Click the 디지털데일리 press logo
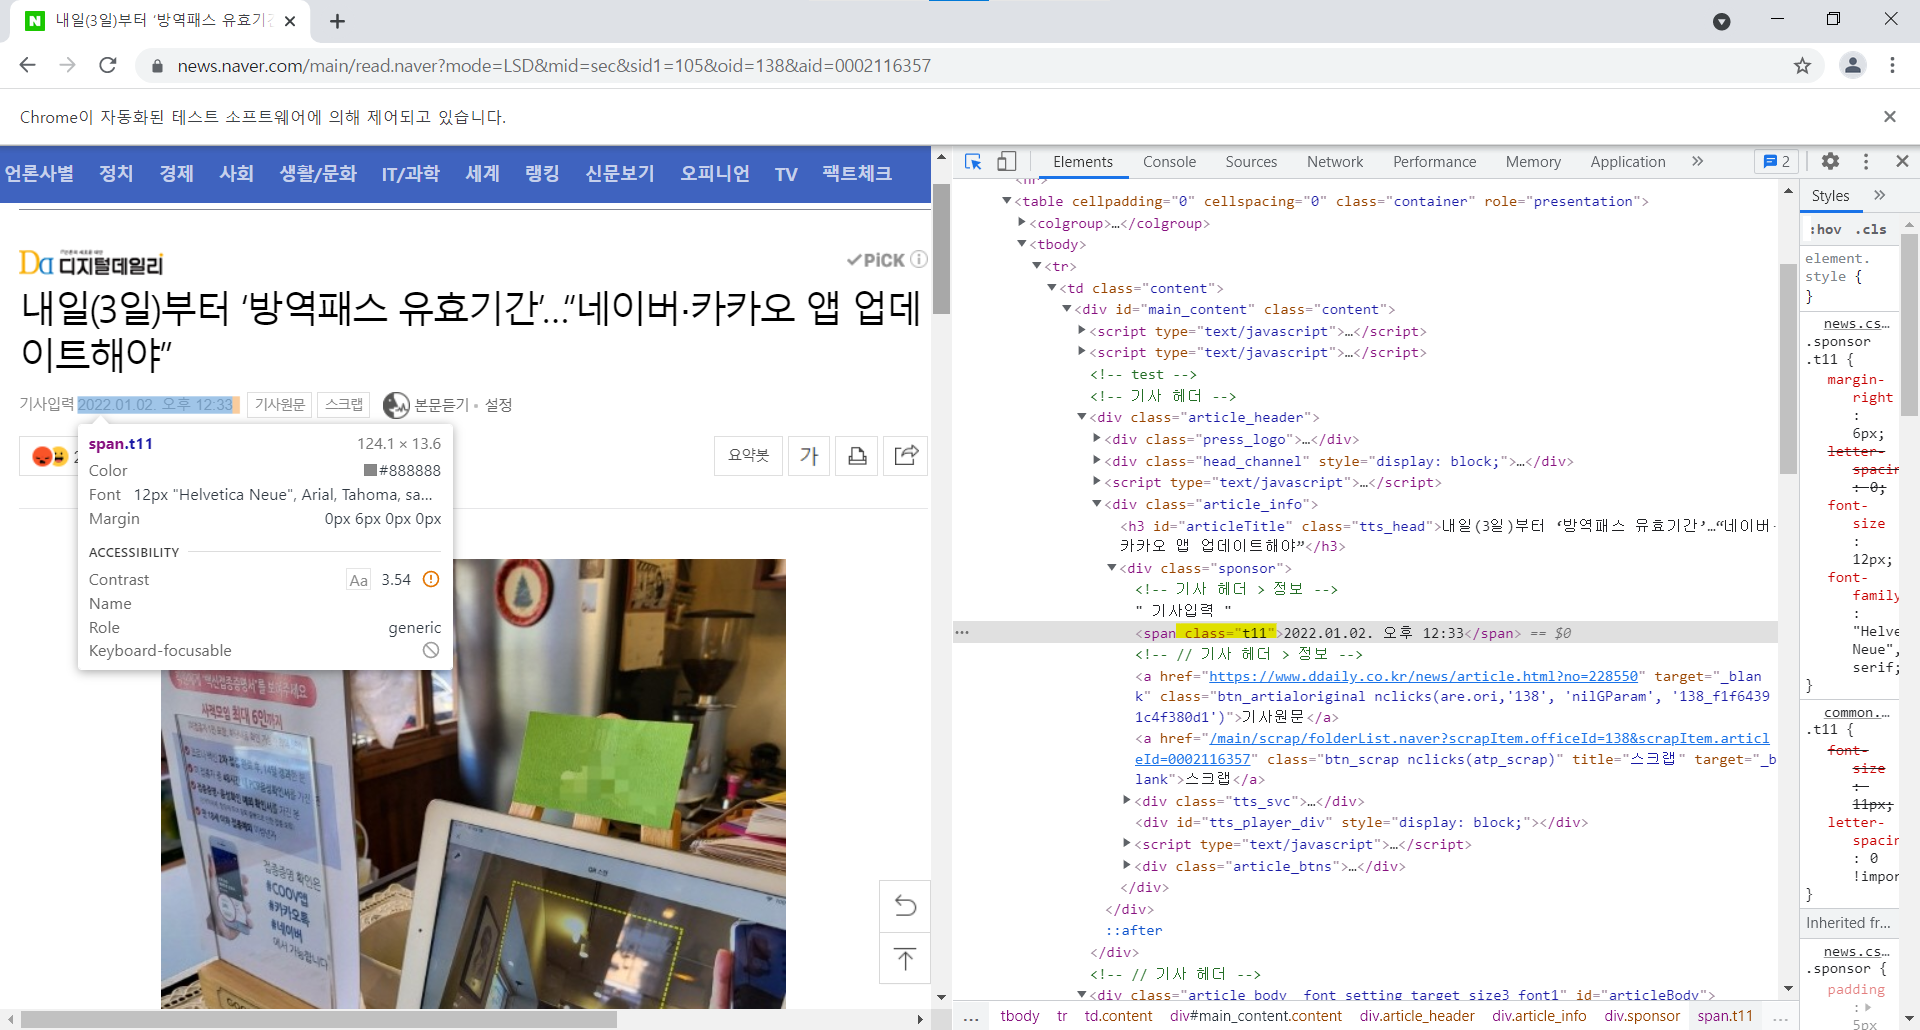 pos(91,263)
